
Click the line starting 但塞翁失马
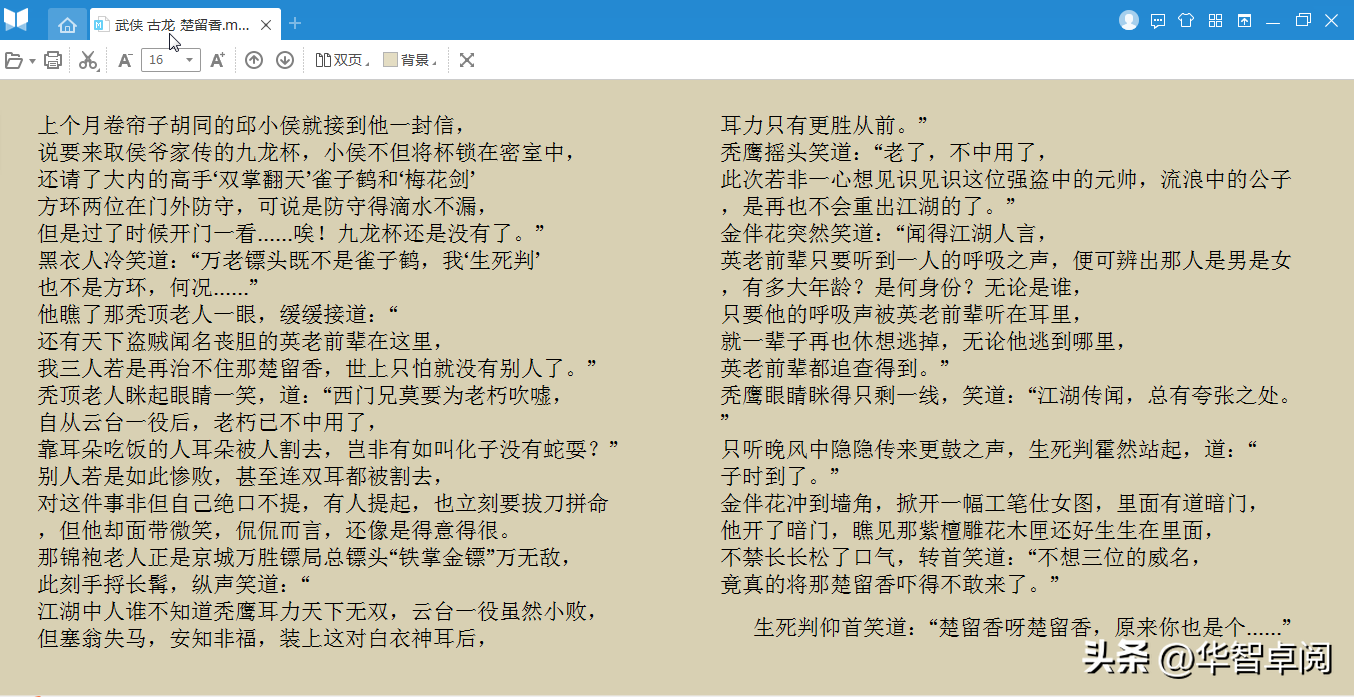click(262, 638)
